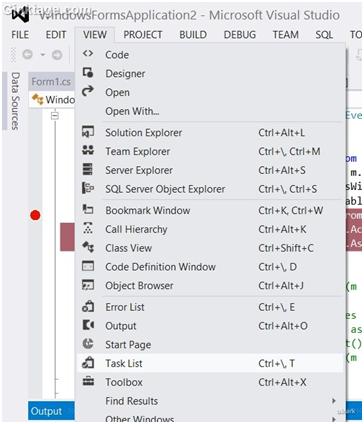Image resolution: width=364 pixels, height=424 pixels.
Task: Click the Error List label
Action: point(125,307)
